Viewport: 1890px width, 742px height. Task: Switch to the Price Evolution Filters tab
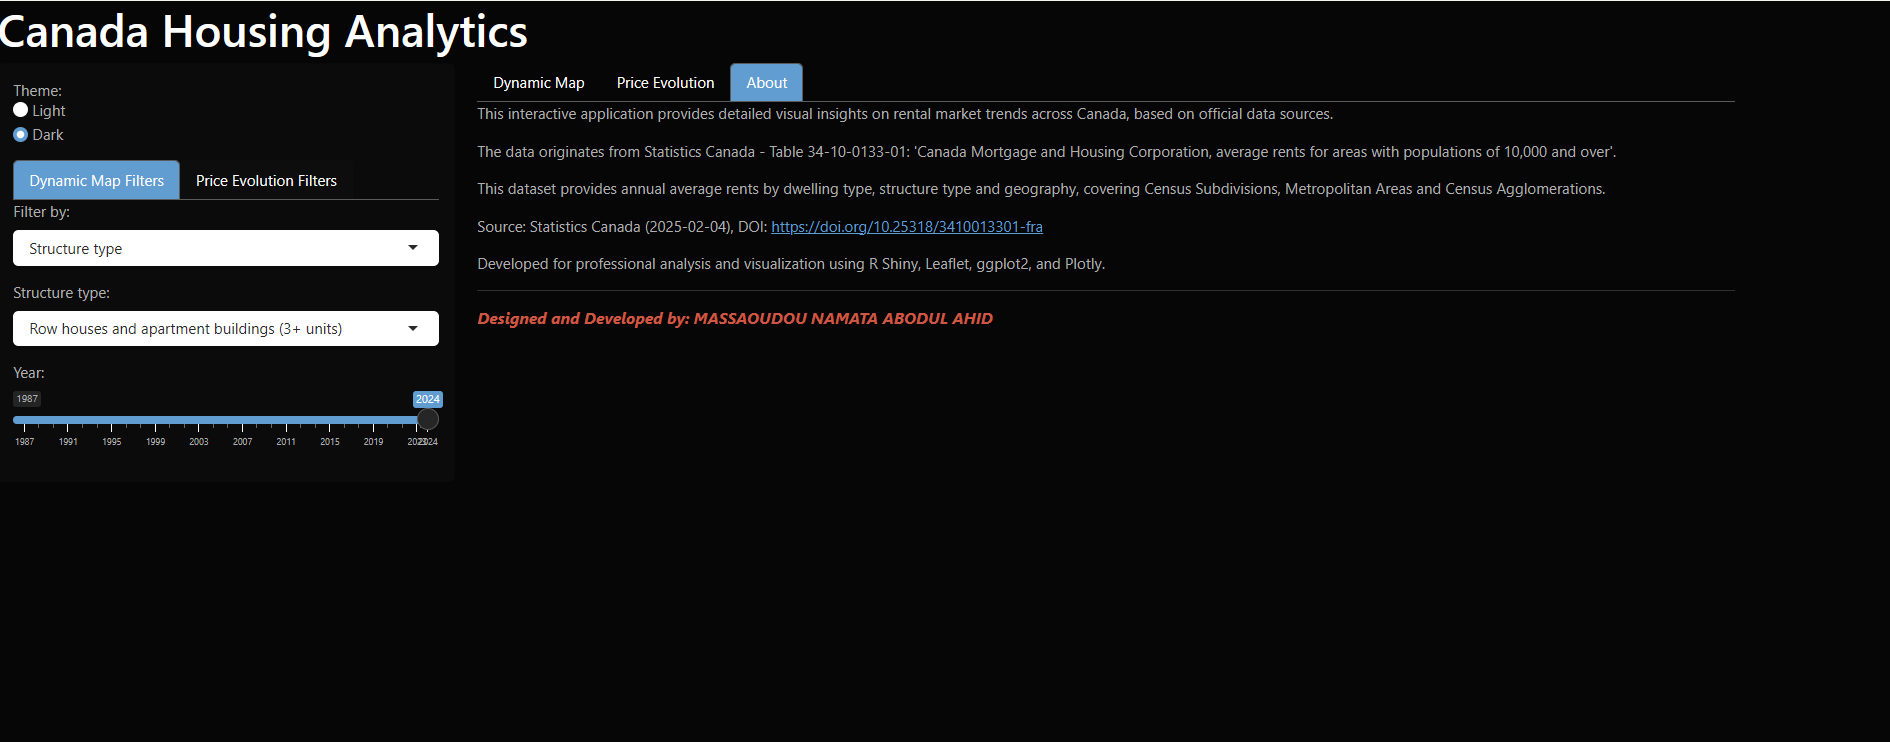tap(266, 181)
